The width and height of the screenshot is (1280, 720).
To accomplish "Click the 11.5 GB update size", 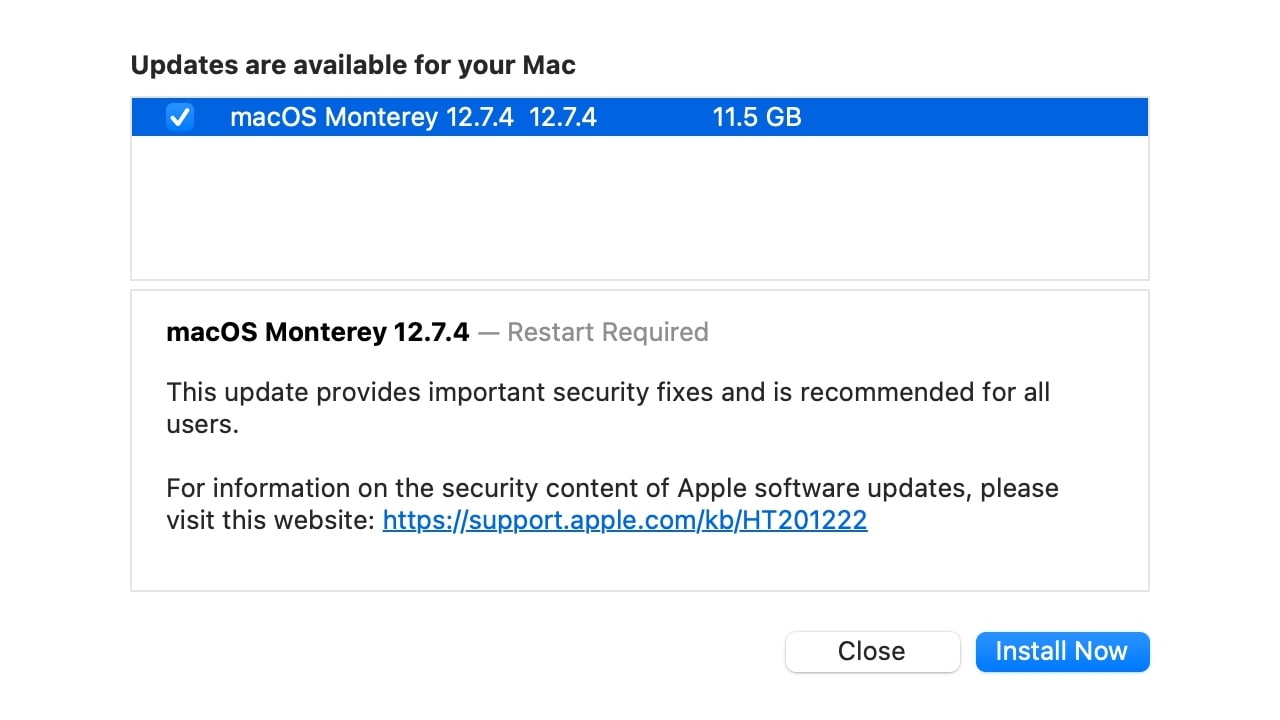I will [757, 118].
